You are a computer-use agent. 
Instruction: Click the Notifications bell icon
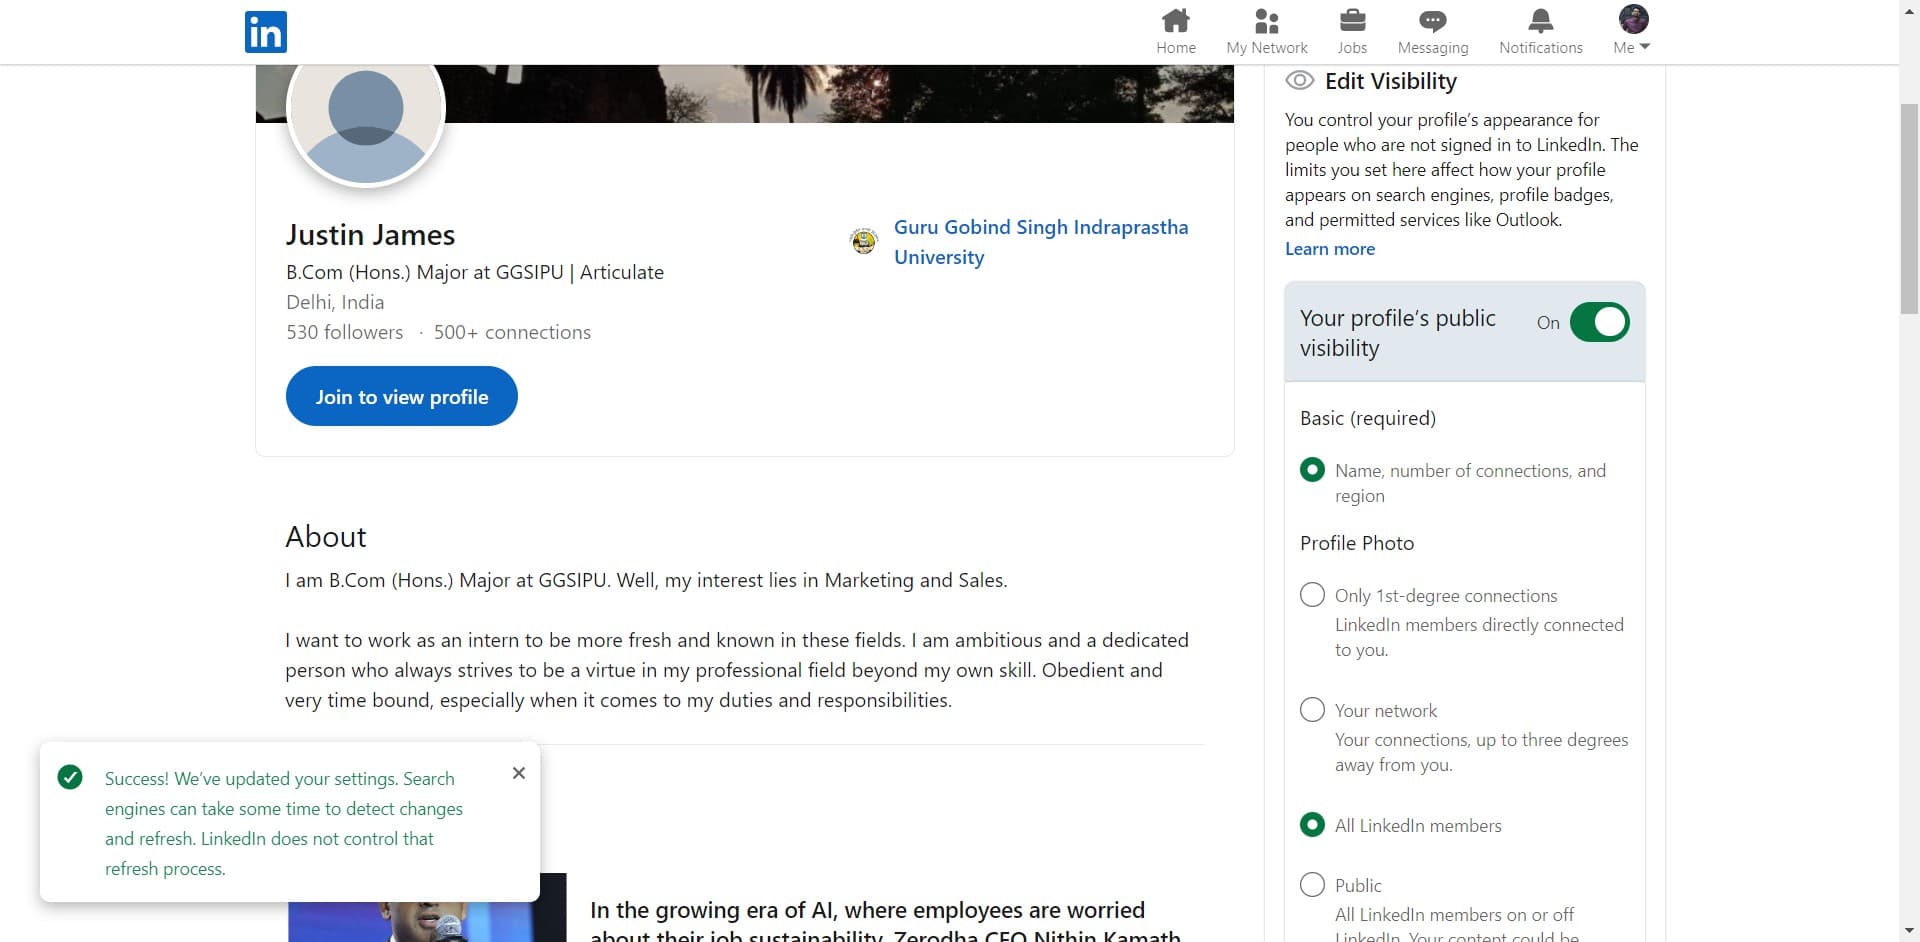point(1540,18)
